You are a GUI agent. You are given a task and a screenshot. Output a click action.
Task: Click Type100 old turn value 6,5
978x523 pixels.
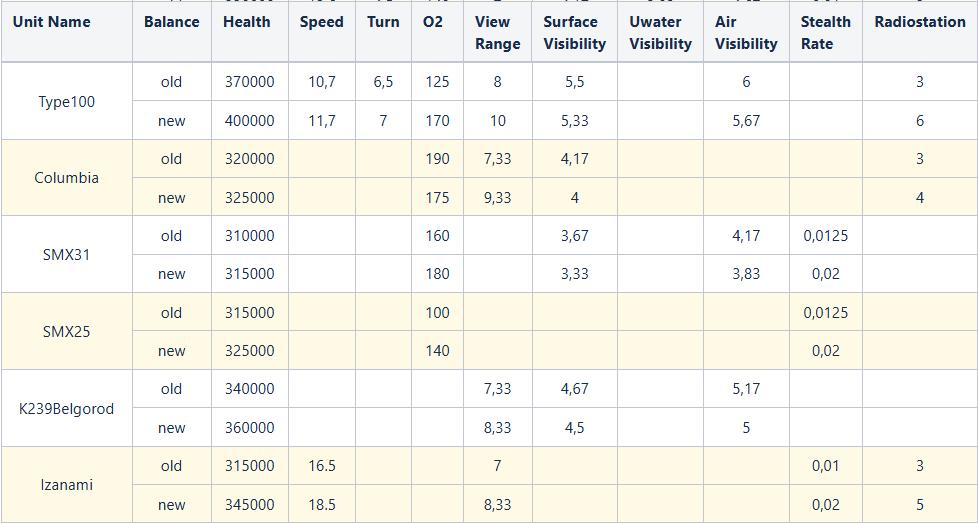(x=383, y=82)
